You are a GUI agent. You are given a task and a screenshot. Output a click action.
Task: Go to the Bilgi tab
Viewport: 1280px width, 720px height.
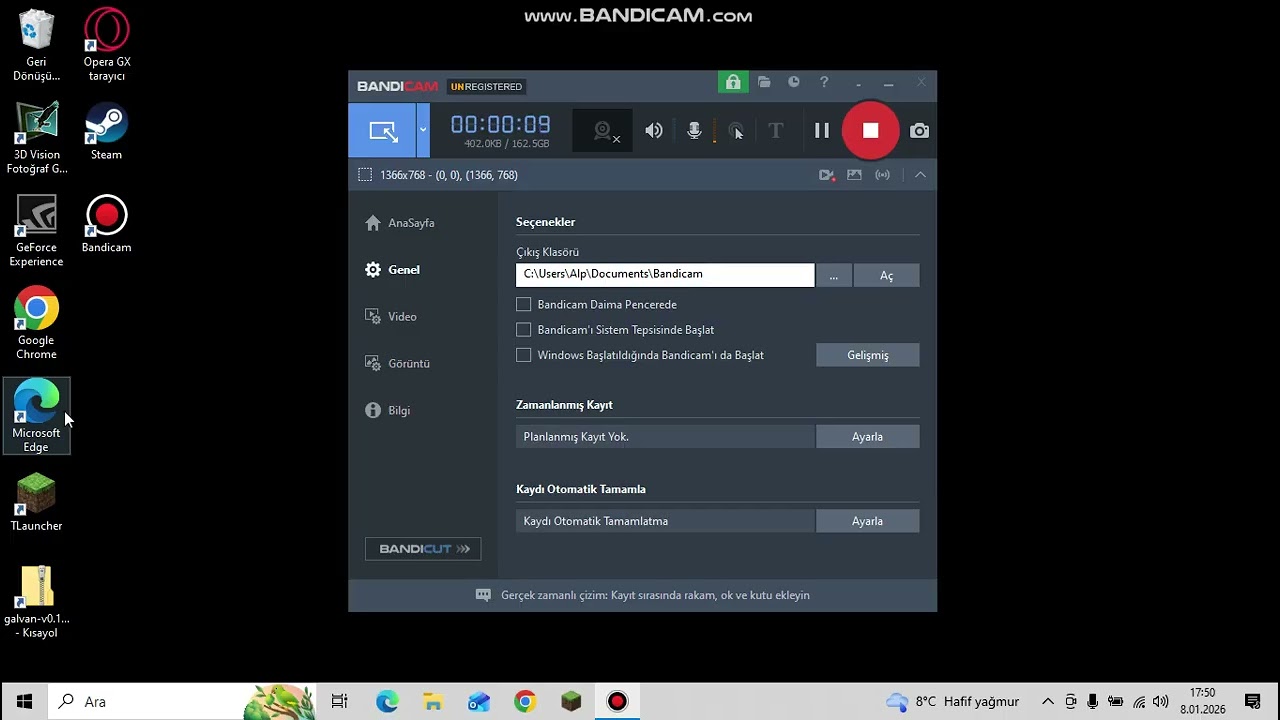(x=388, y=411)
